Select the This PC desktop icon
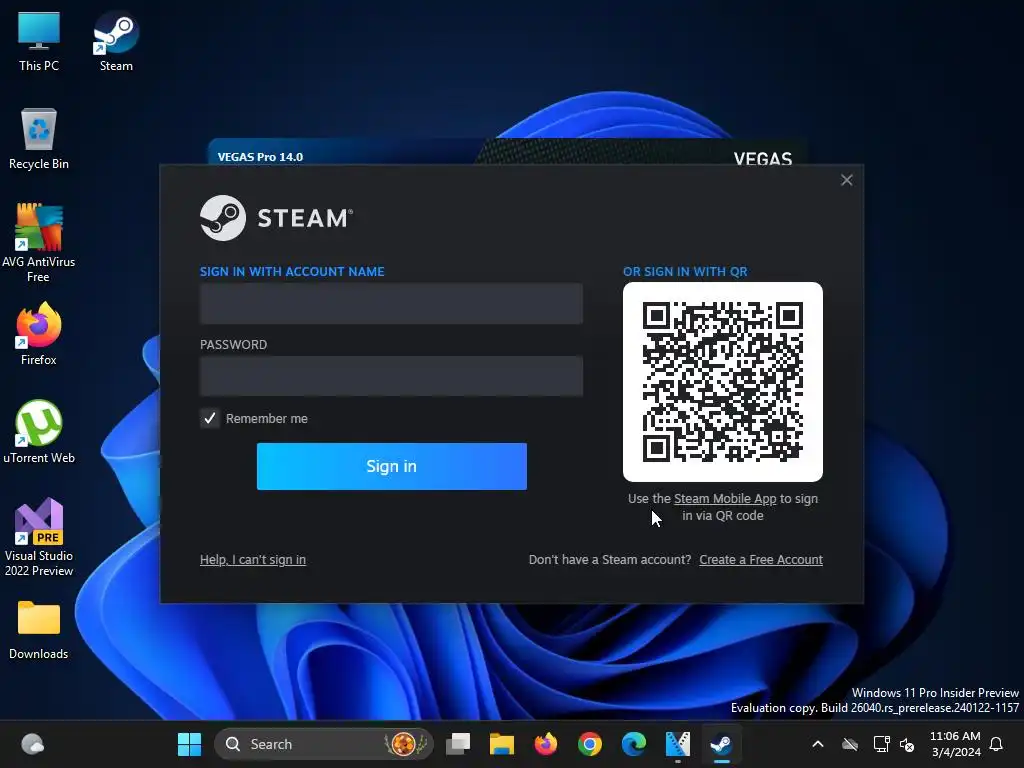The height and width of the screenshot is (768, 1024). tap(39, 40)
